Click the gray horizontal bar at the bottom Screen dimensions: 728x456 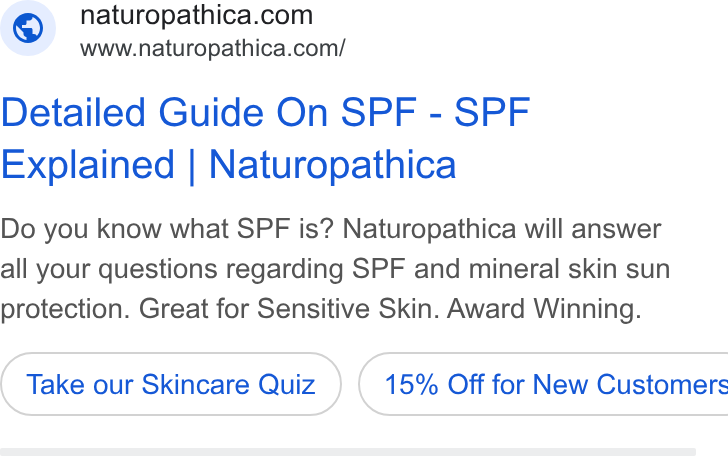(x=348, y=452)
